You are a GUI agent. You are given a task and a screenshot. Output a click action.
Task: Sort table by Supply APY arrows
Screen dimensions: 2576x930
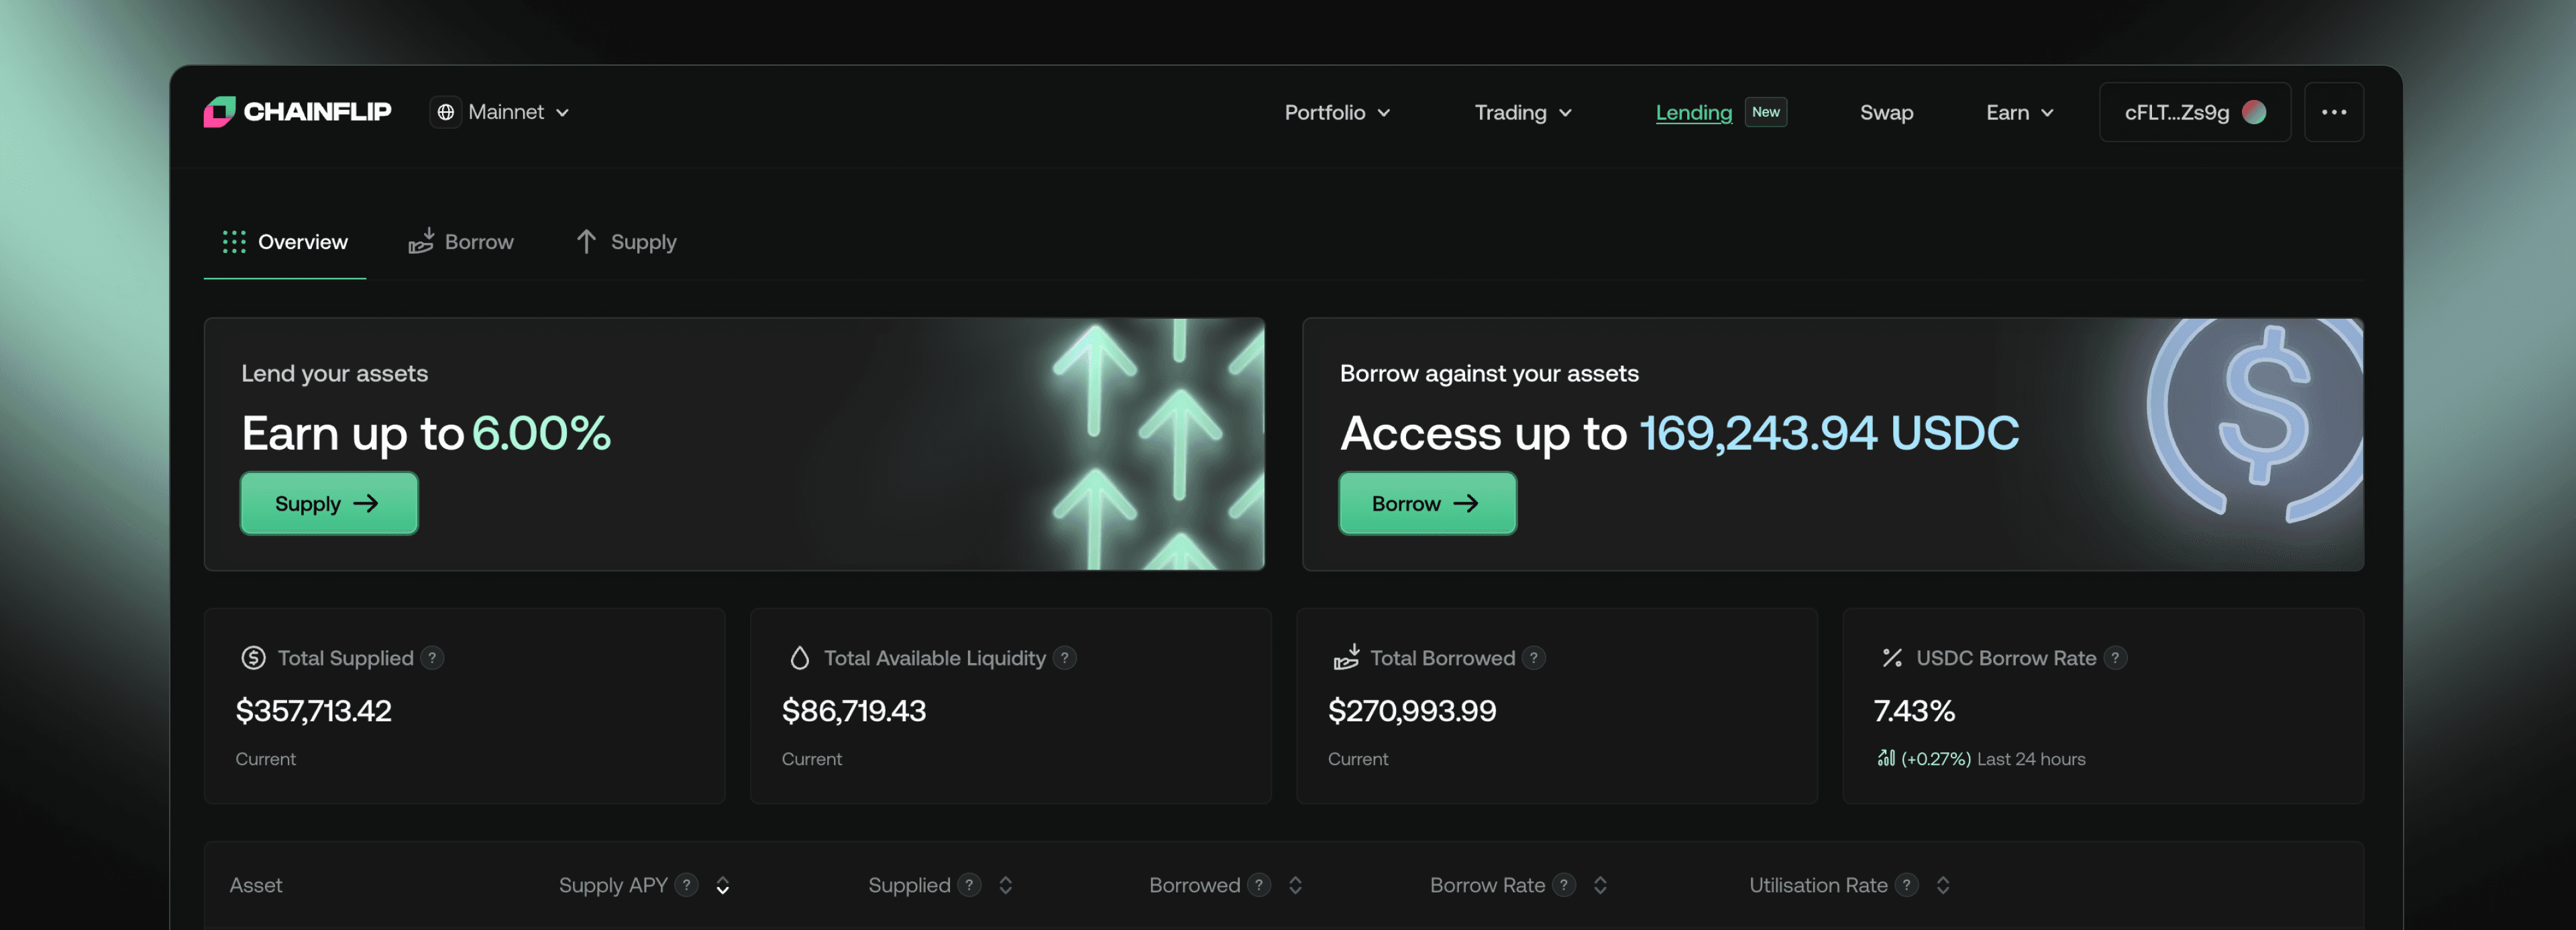point(723,885)
